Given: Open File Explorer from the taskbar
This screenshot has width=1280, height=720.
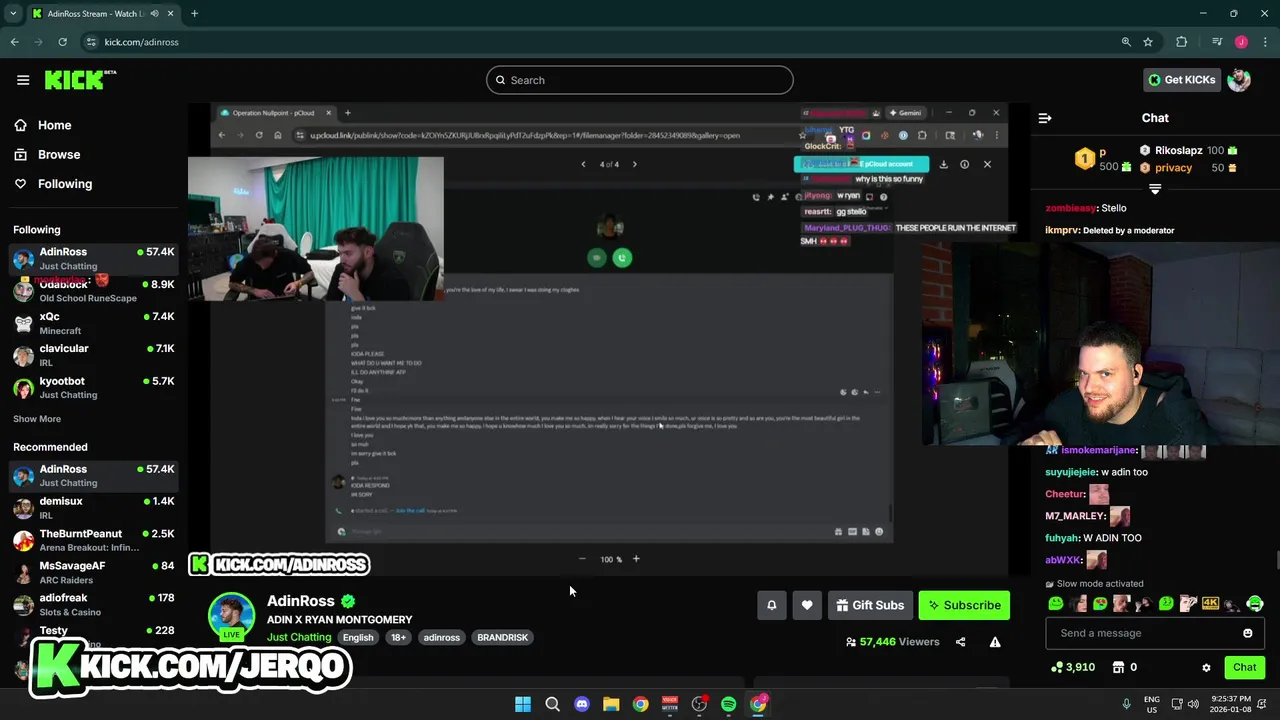Looking at the screenshot, I should 611,704.
